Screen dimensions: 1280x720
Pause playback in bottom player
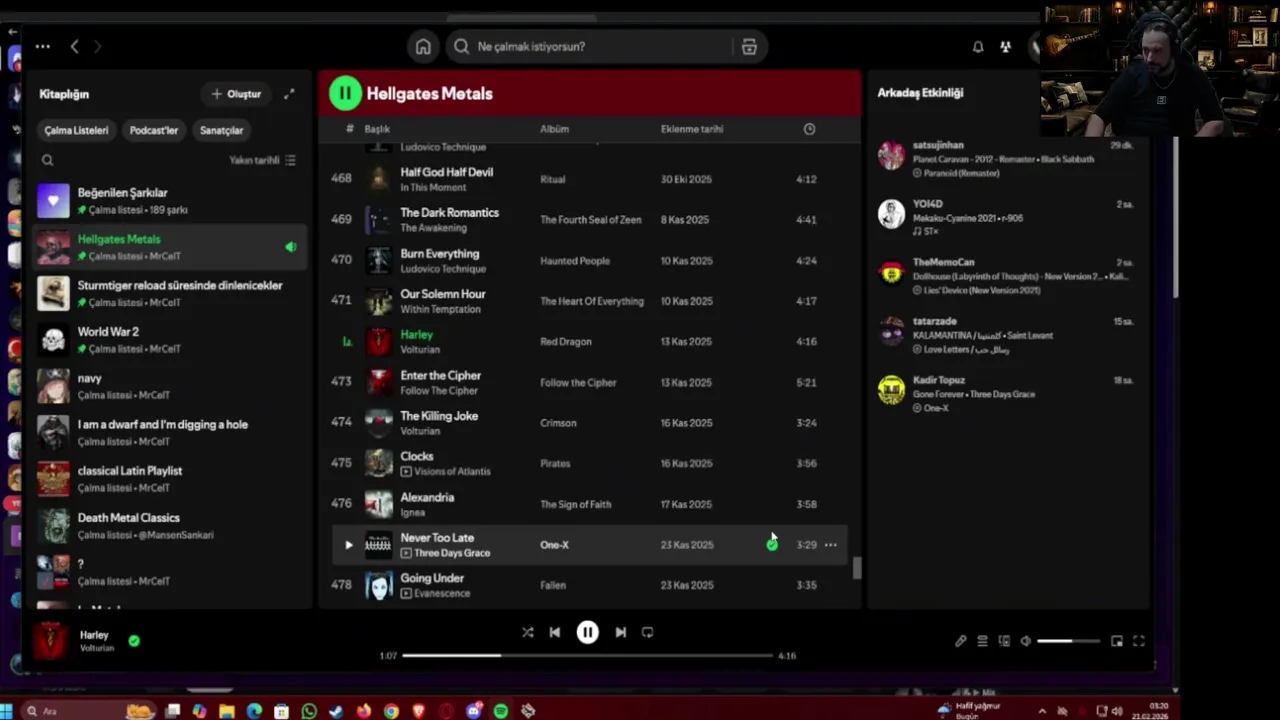click(588, 632)
